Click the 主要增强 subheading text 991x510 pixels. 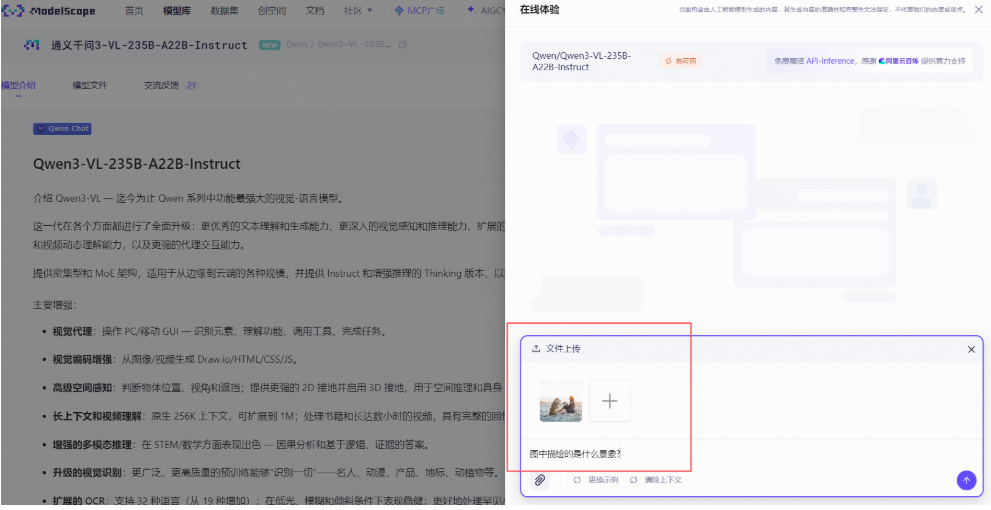coord(54,305)
